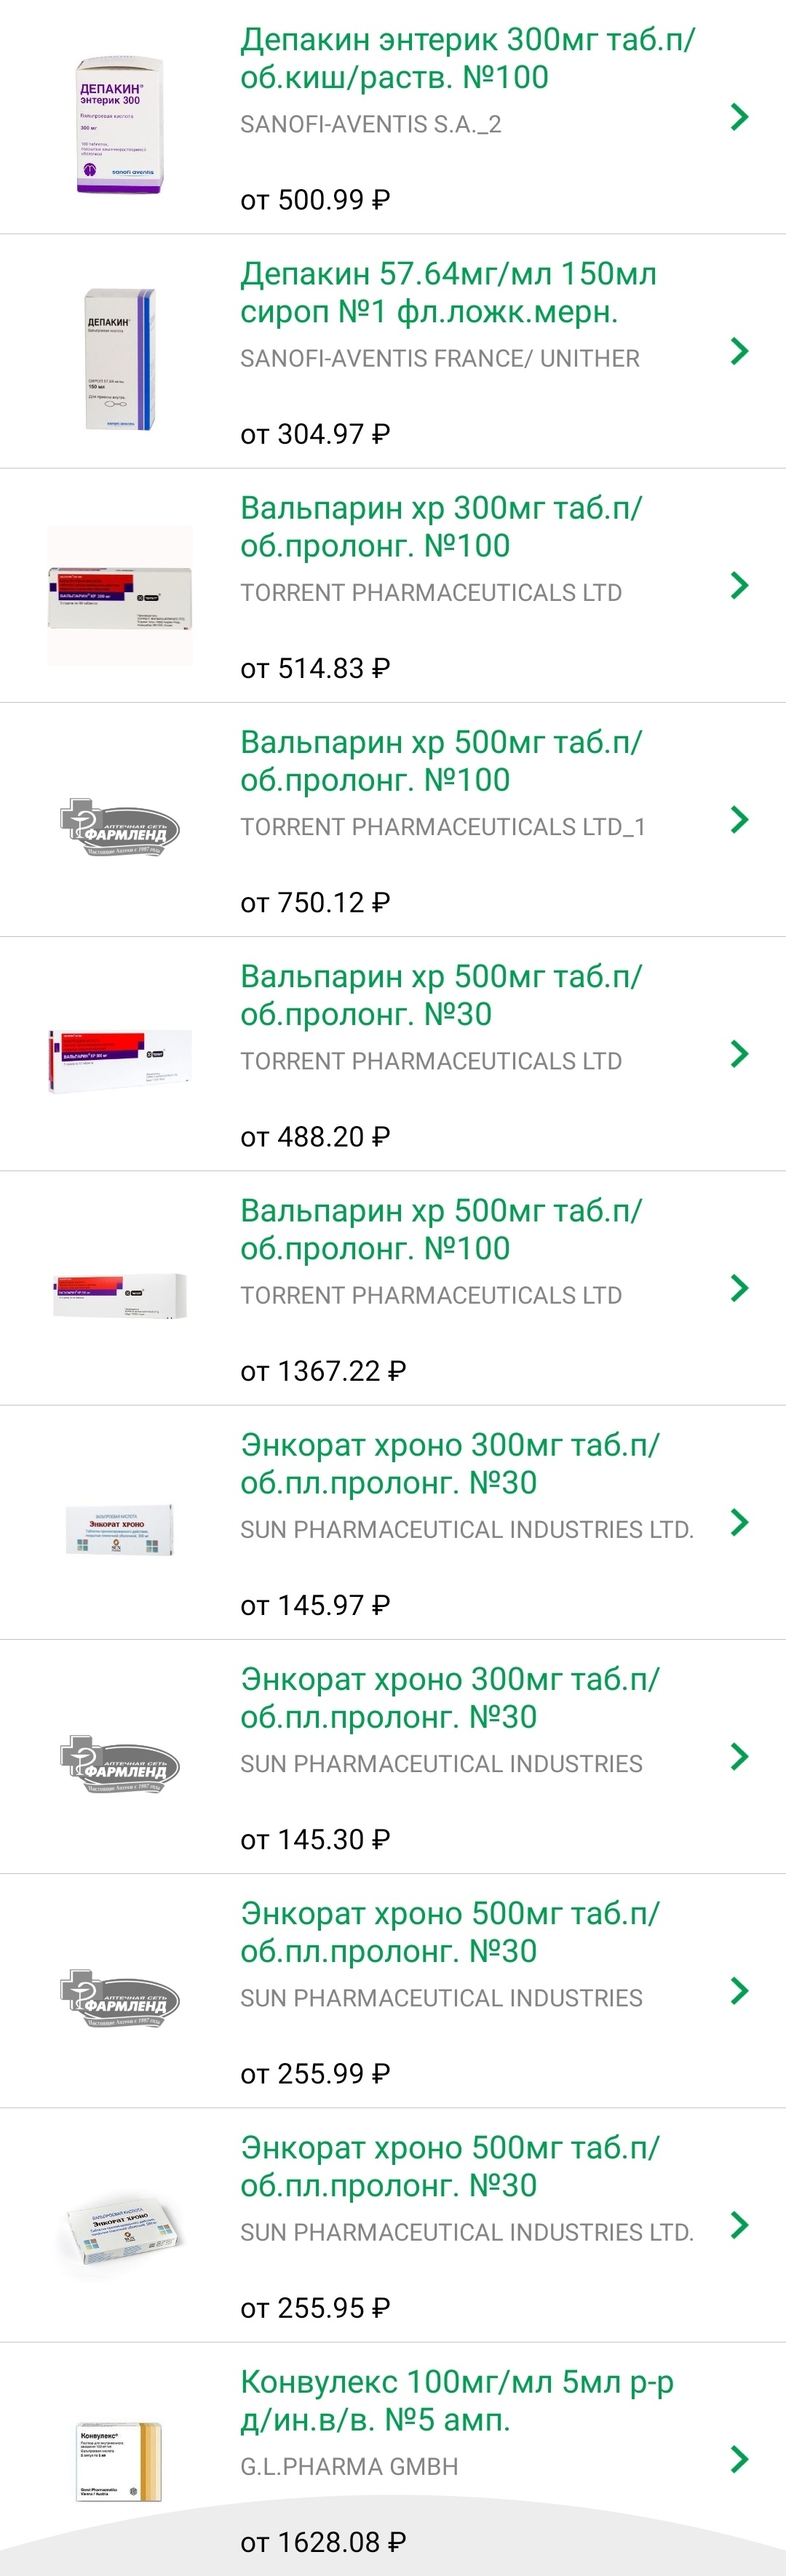Tap Фармленд logo for Энкорат at 145.30 ₽
The image size is (786, 2576).
[120, 1764]
